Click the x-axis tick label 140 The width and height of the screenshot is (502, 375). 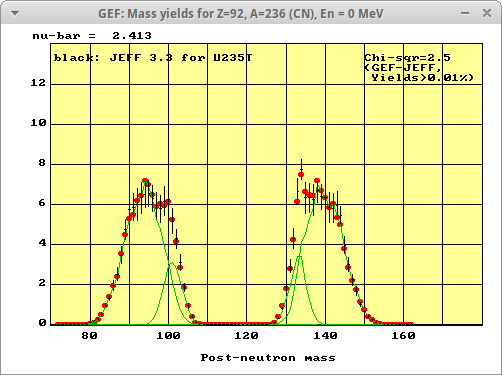[x=325, y=335]
